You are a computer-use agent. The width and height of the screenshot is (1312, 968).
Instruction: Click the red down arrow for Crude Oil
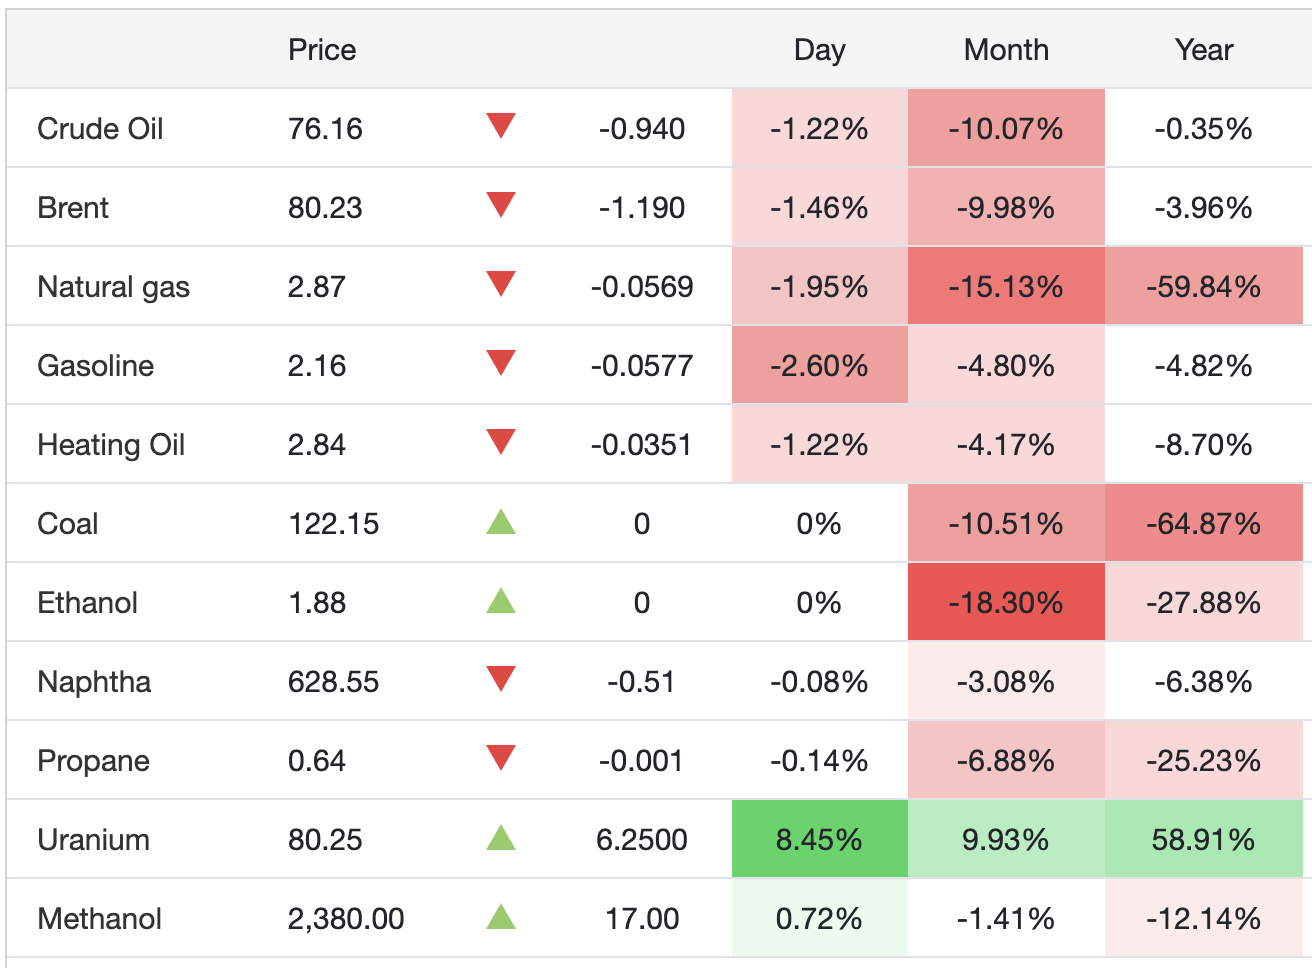coord(501,126)
